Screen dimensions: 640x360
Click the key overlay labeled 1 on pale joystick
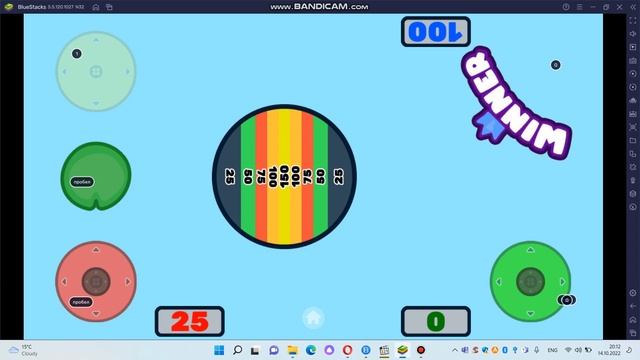[x=77, y=53]
